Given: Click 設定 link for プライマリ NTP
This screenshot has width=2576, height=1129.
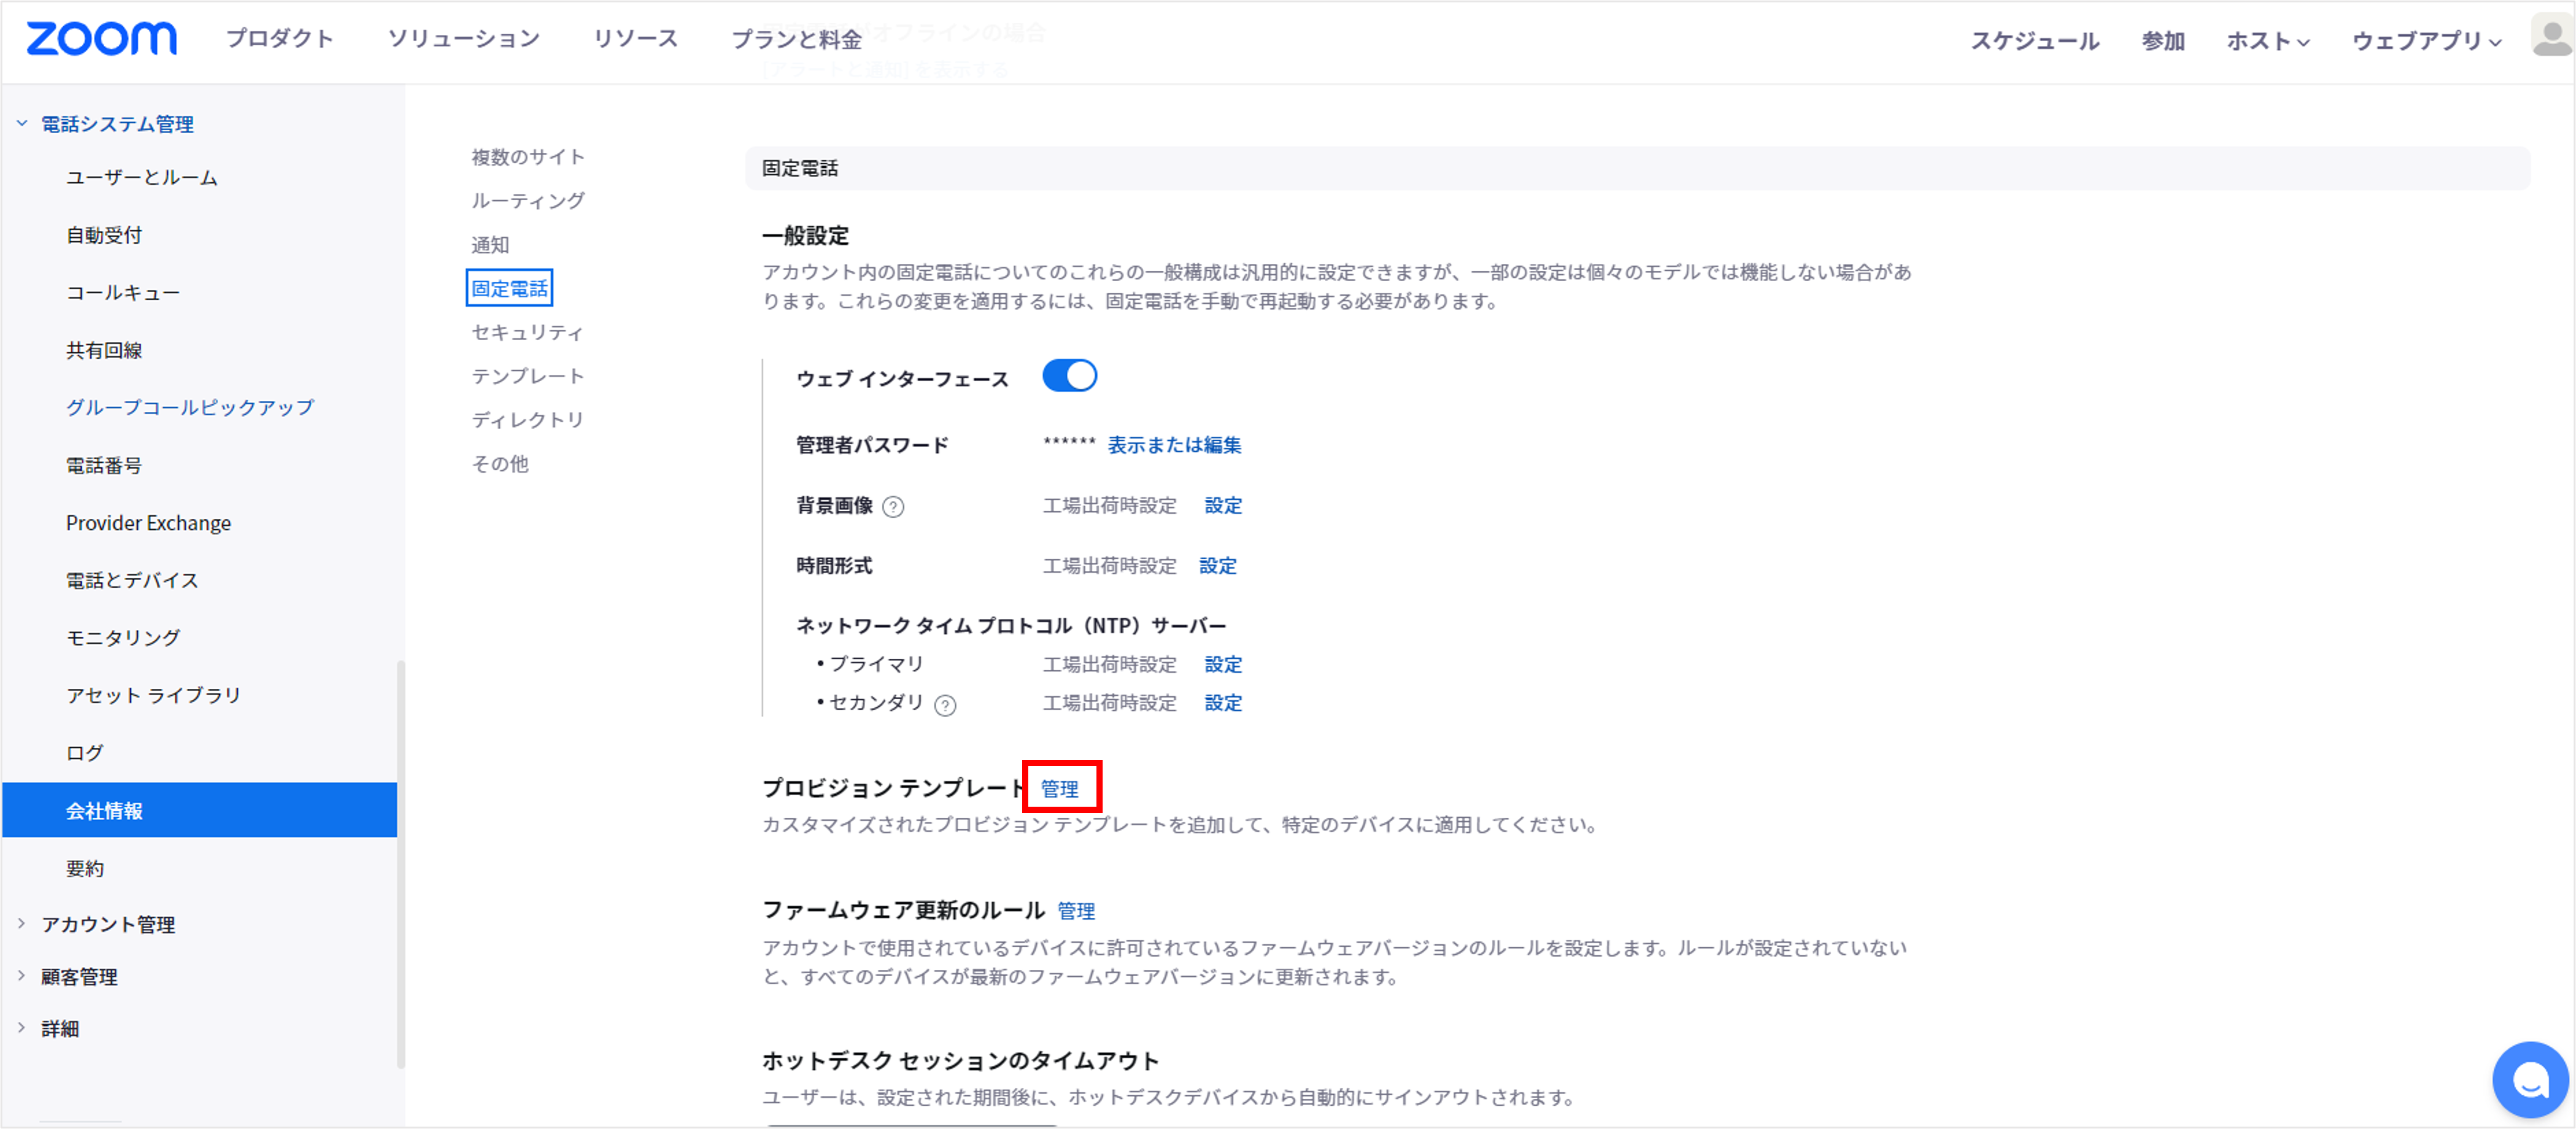Looking at the screenshot, I should [1223, 665].
